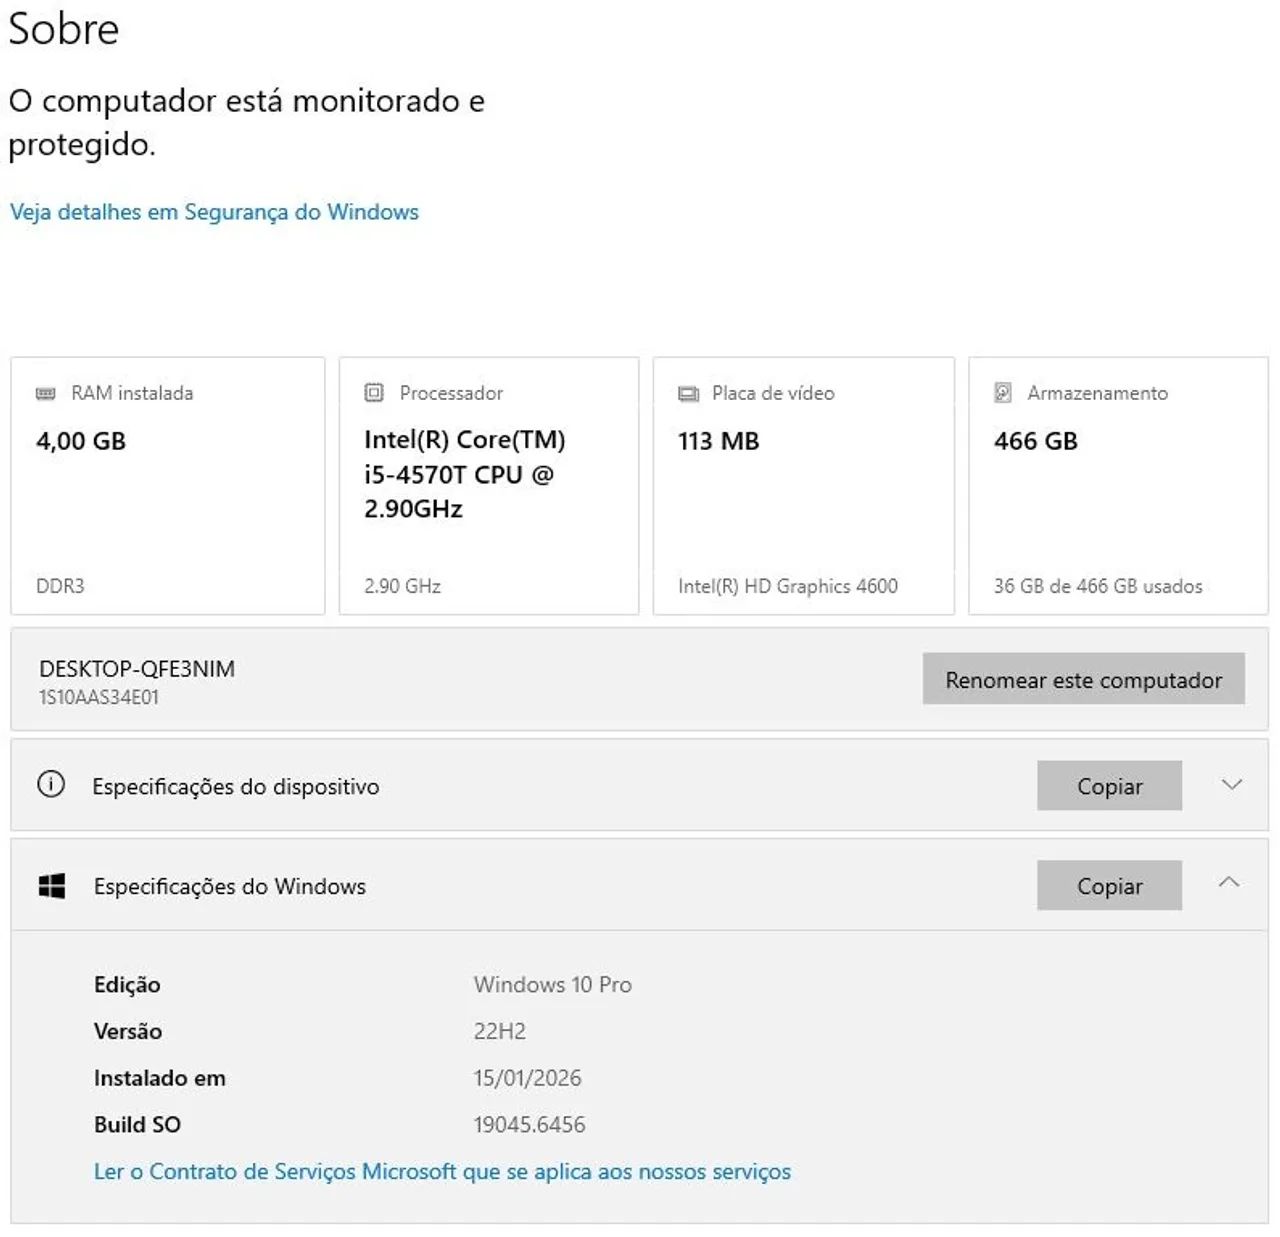1280x1237 pixels.
Task: Click the Armazenamento disk icon
Action: click(x=1003, y=393)
